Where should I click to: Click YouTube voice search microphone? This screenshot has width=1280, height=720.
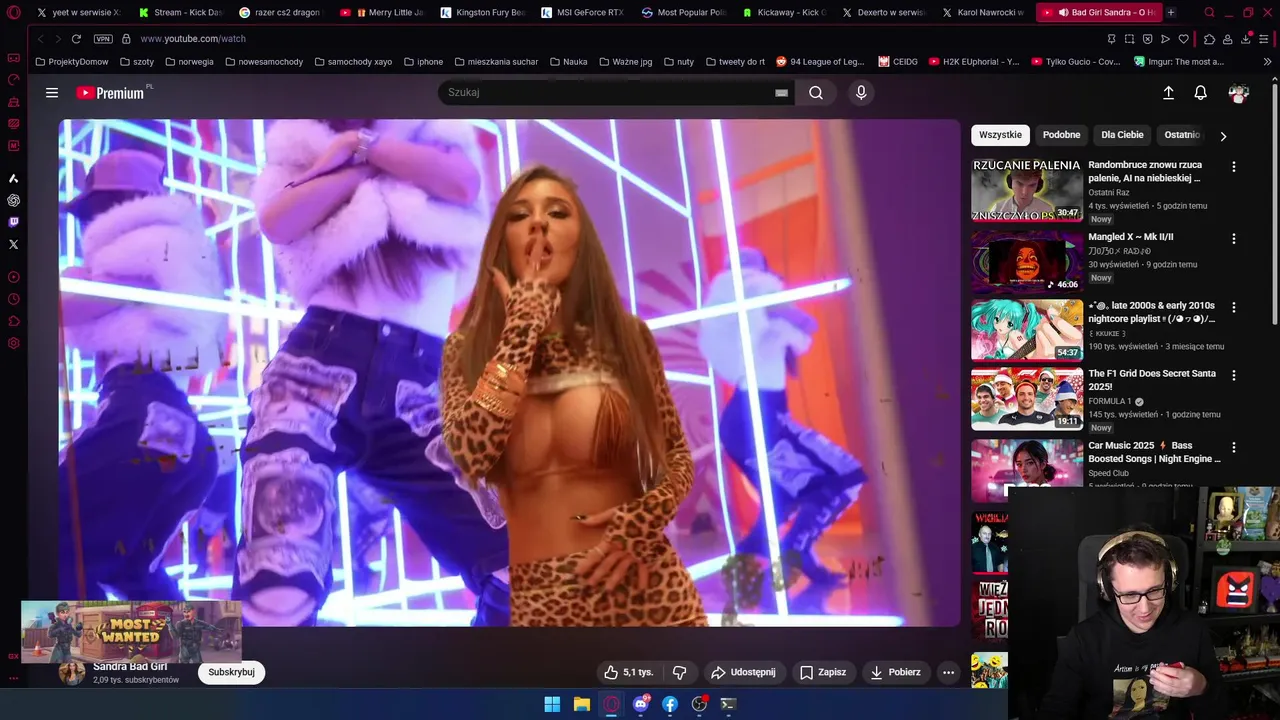(861, 92)
